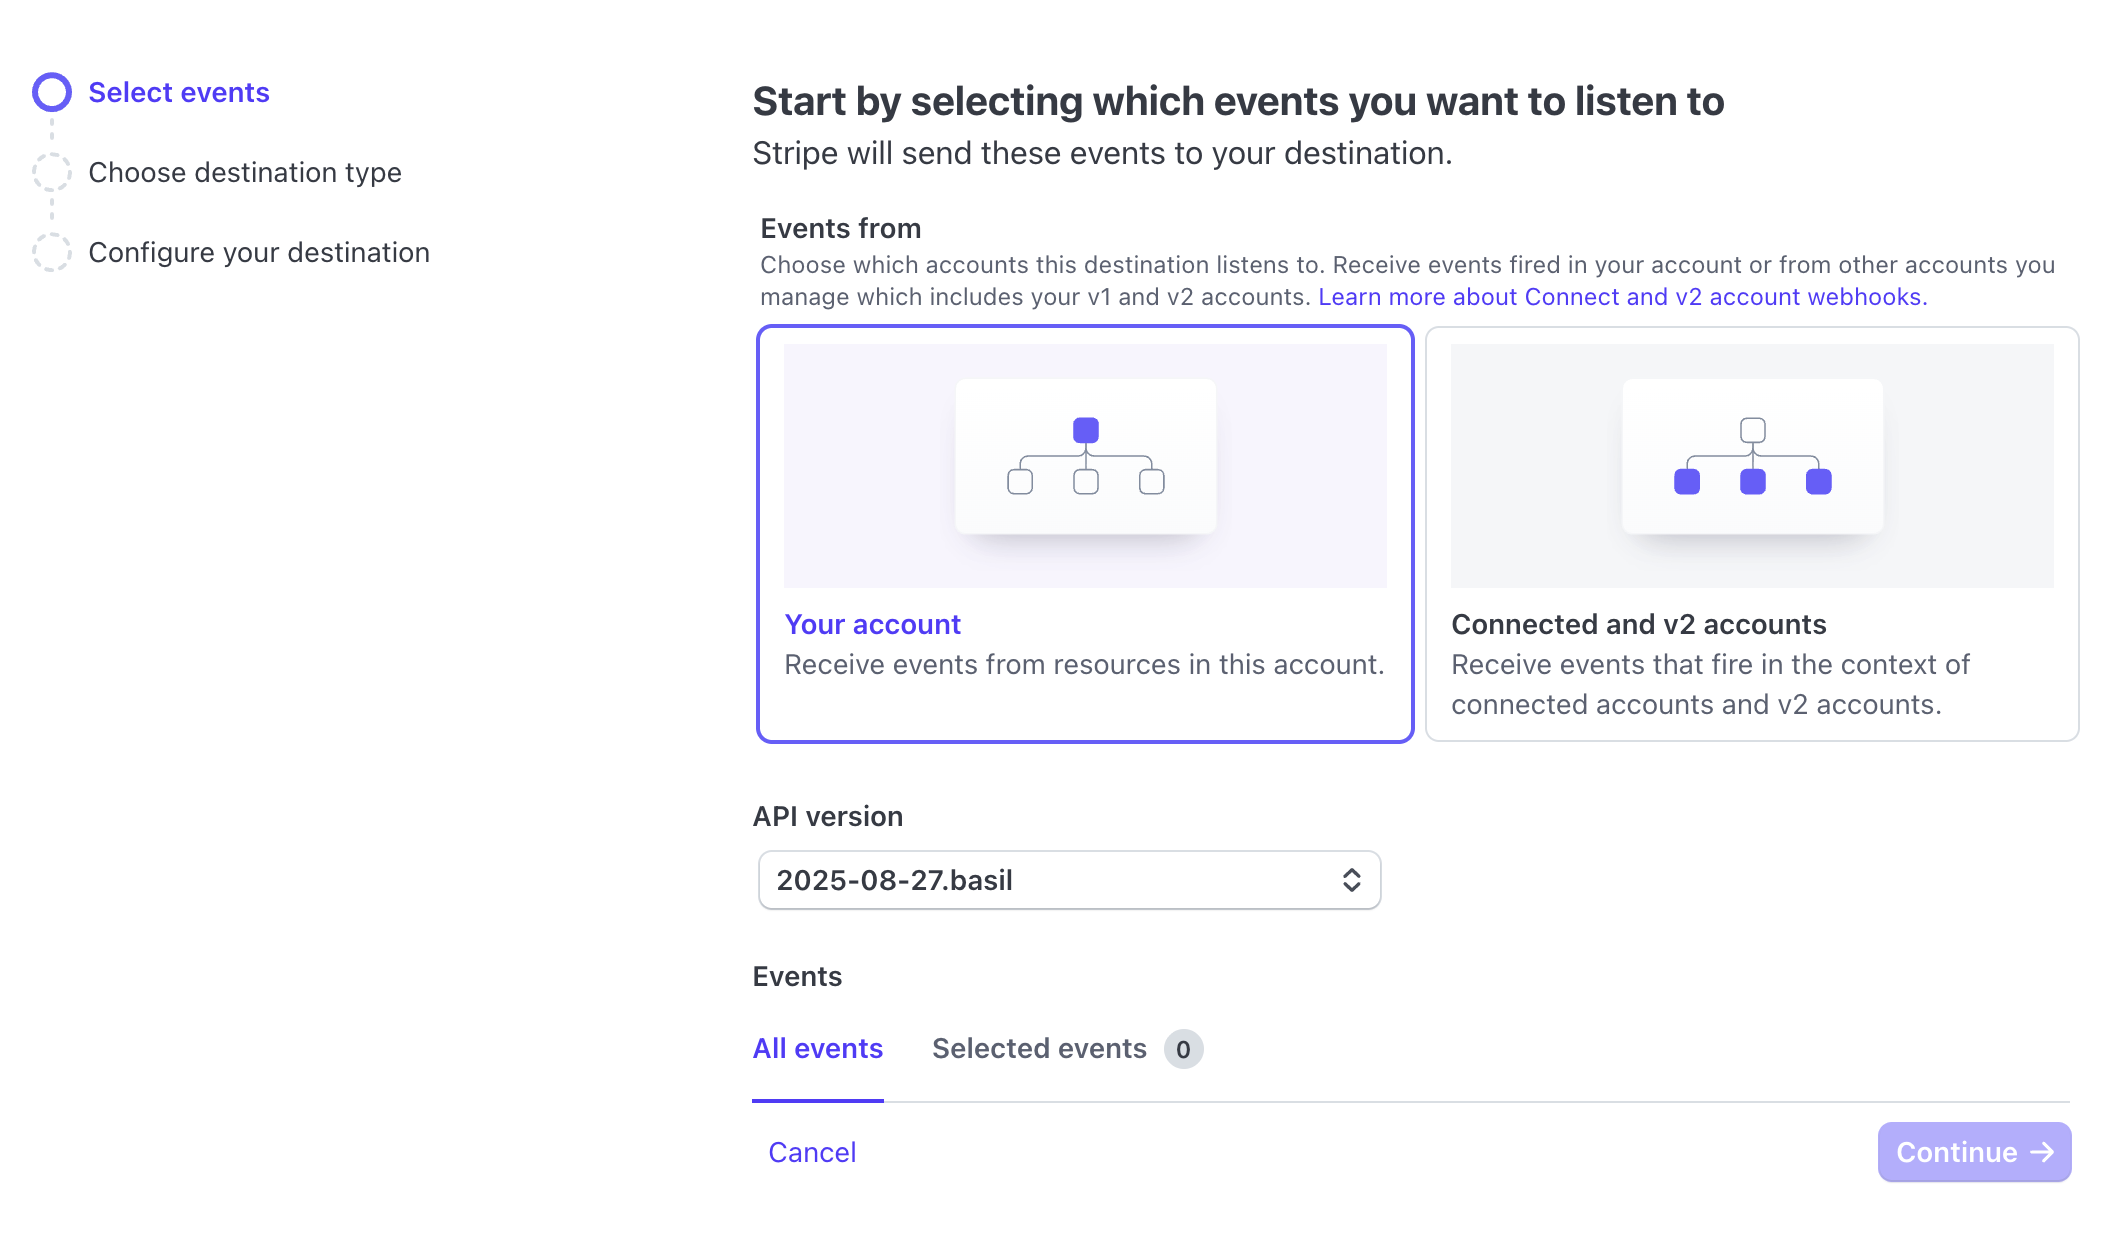Go to Choose destination type step
The height and width of the screenshot is (1238, 2122).
(x=245, y=172)
